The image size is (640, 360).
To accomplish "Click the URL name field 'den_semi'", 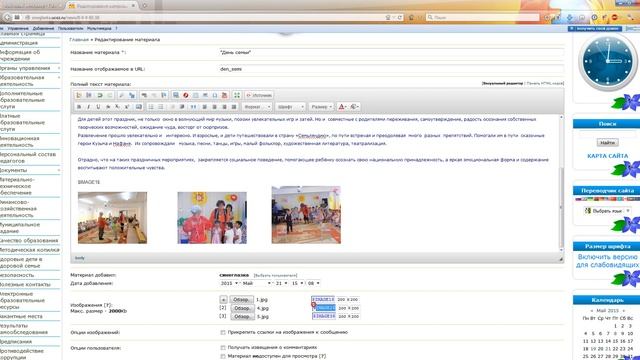I will click(391, 69).
